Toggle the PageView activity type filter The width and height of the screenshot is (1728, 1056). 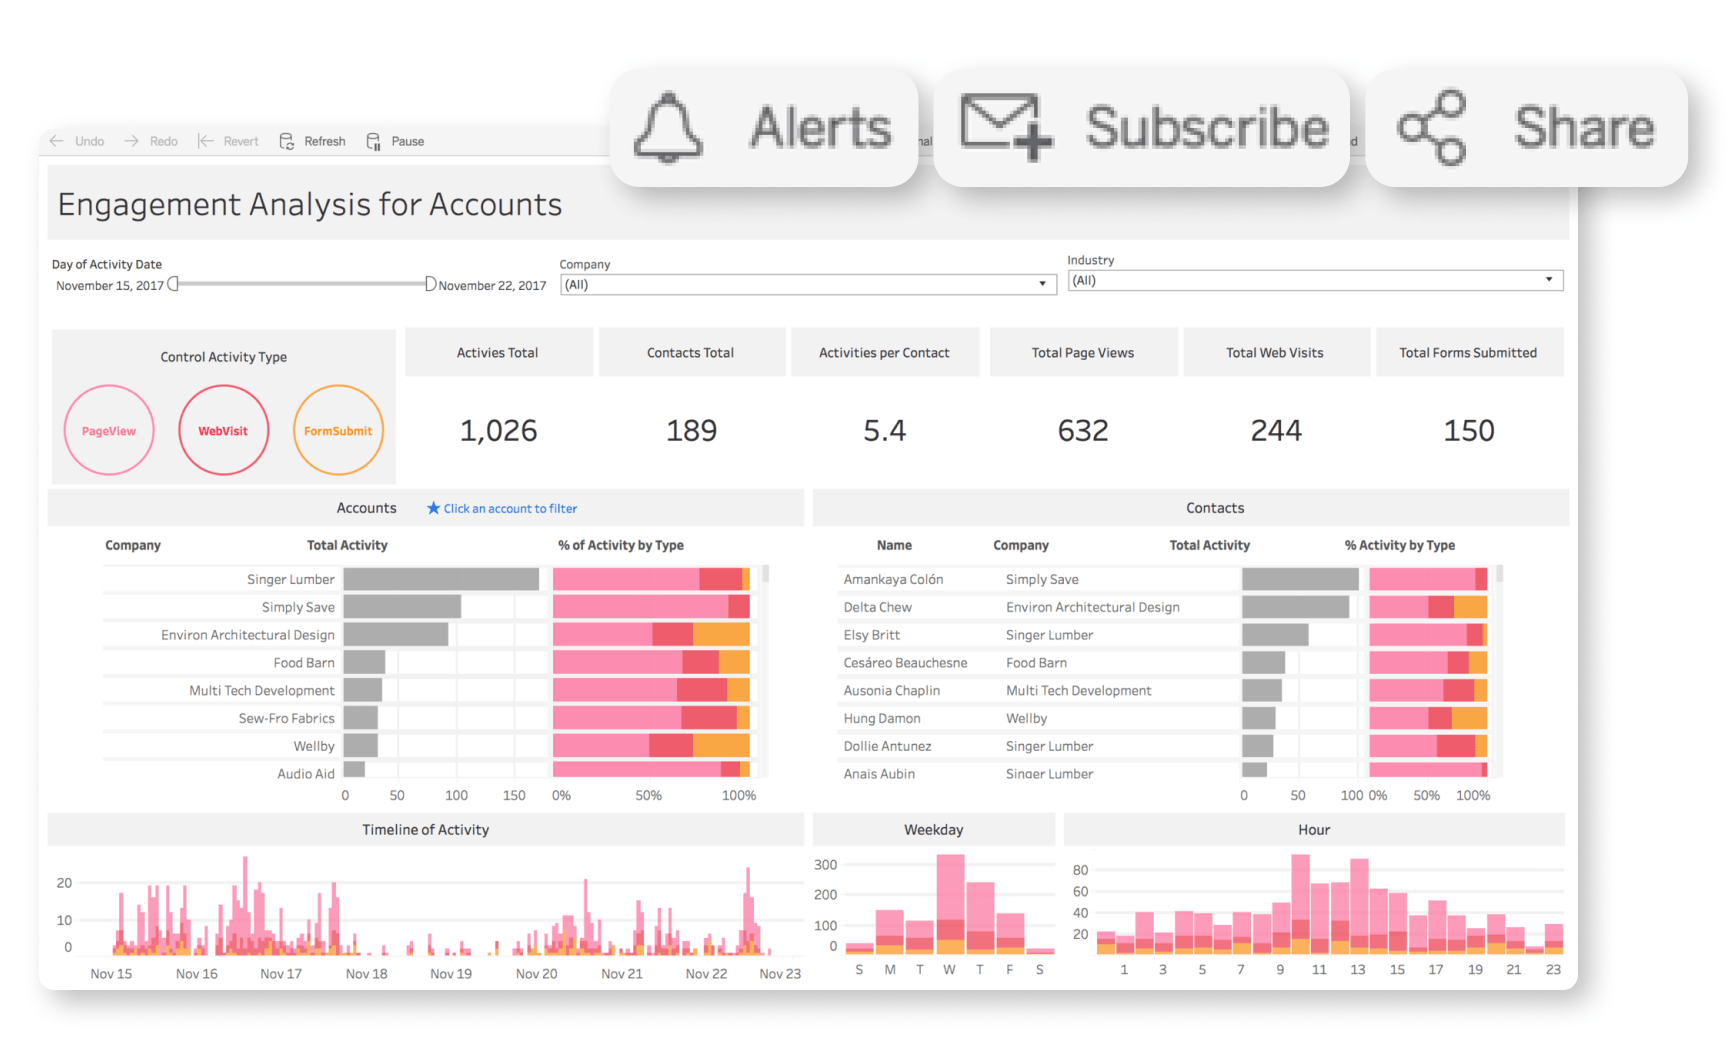[108, 430]
